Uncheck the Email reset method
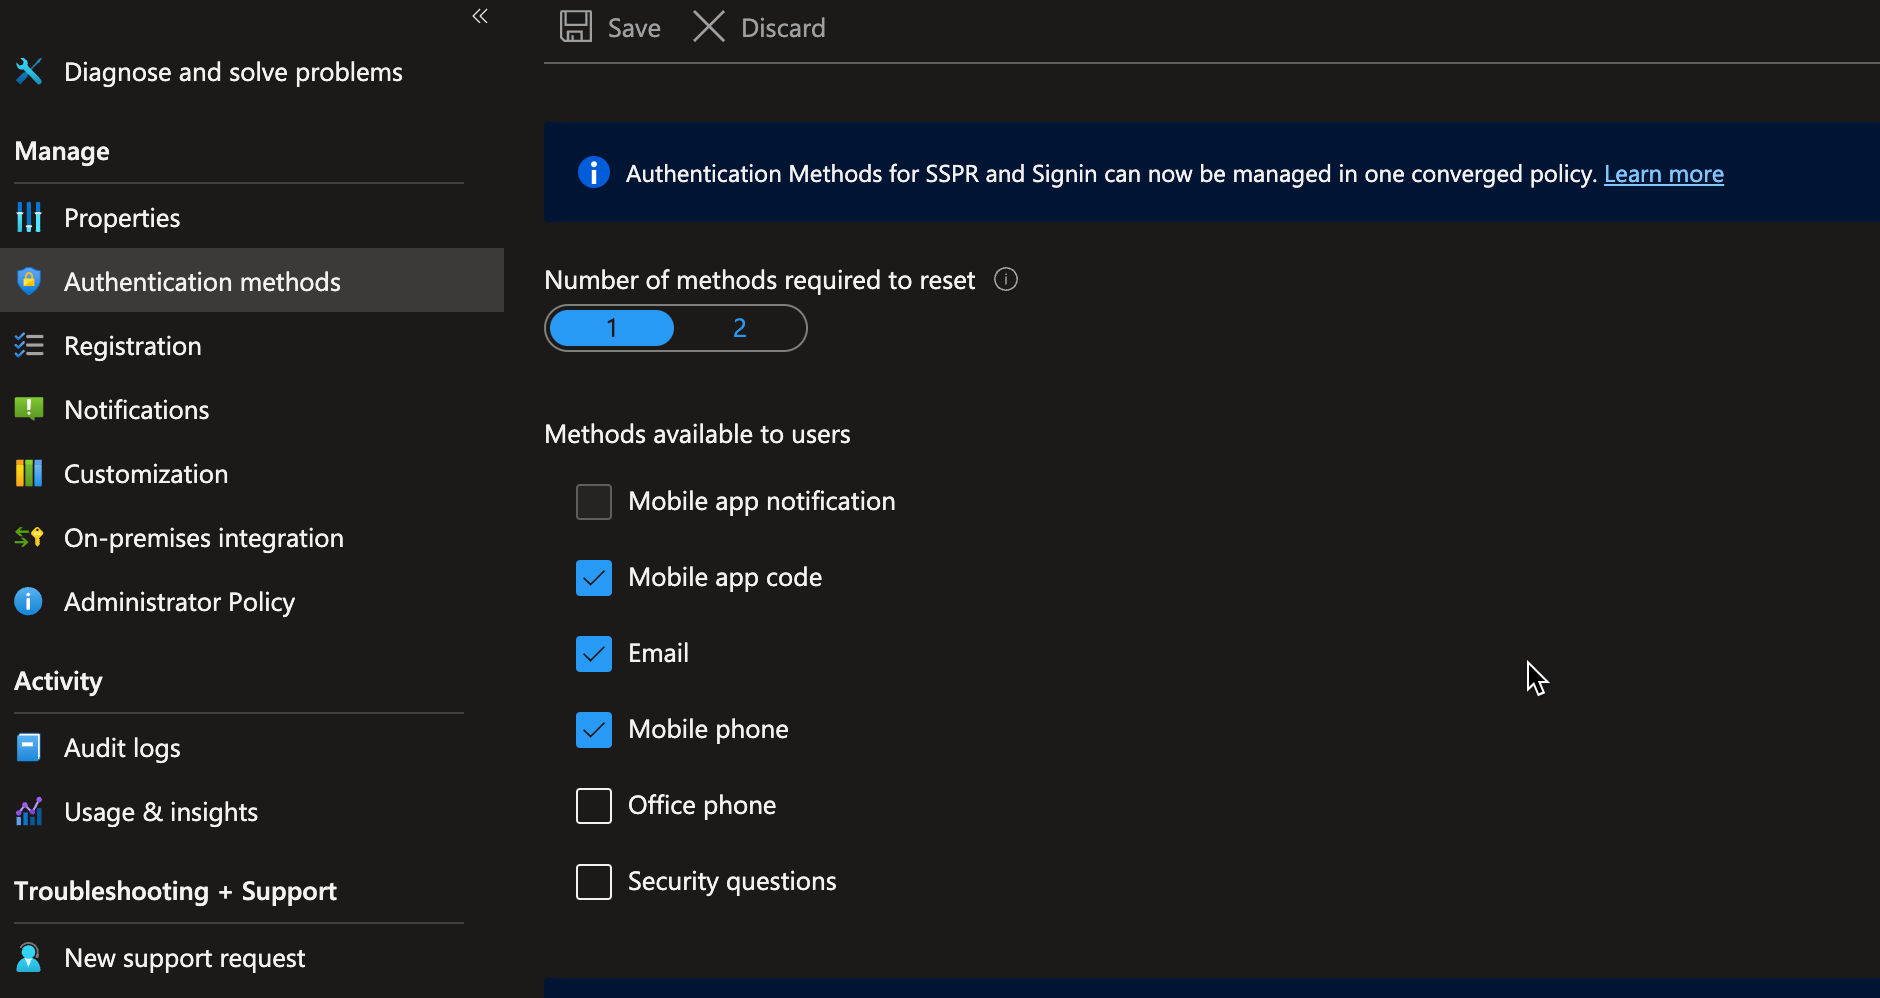This screenshot has height=998, width=1880. click(x=594, y=654)
